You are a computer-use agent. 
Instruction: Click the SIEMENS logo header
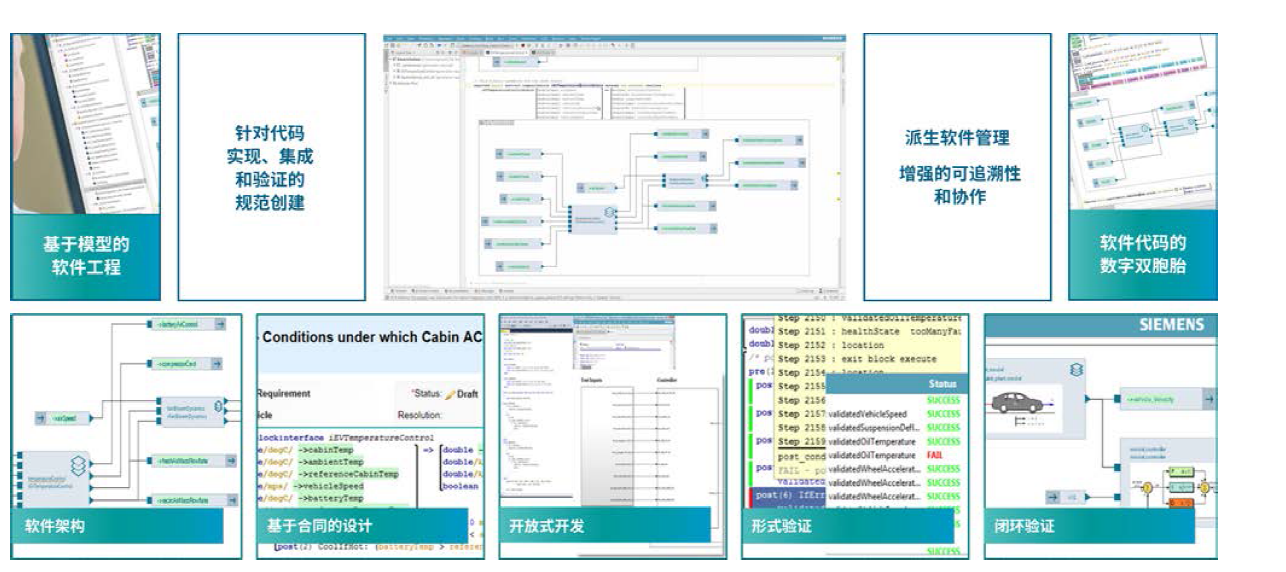(1172, 325)
